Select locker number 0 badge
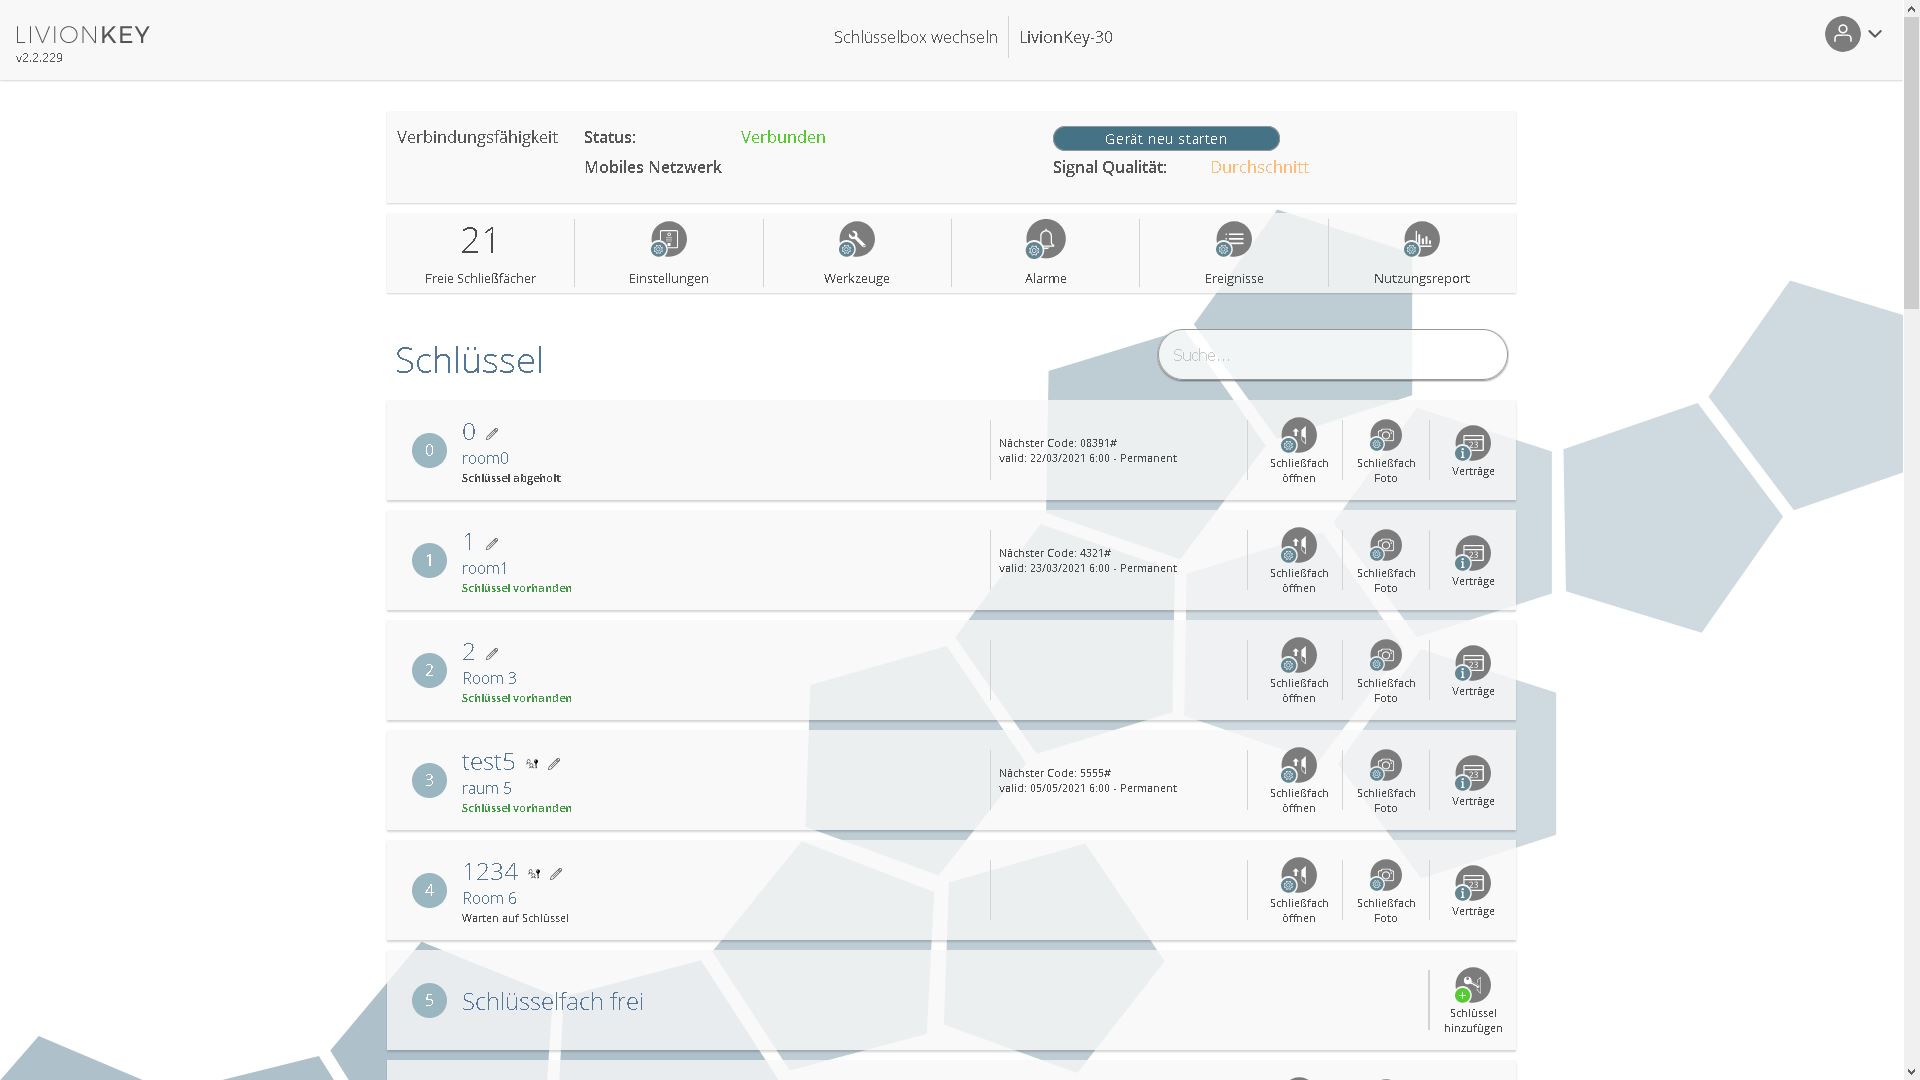This screenshot has width=1920, height=1080. pyautogui.click(x=429, y=450)
